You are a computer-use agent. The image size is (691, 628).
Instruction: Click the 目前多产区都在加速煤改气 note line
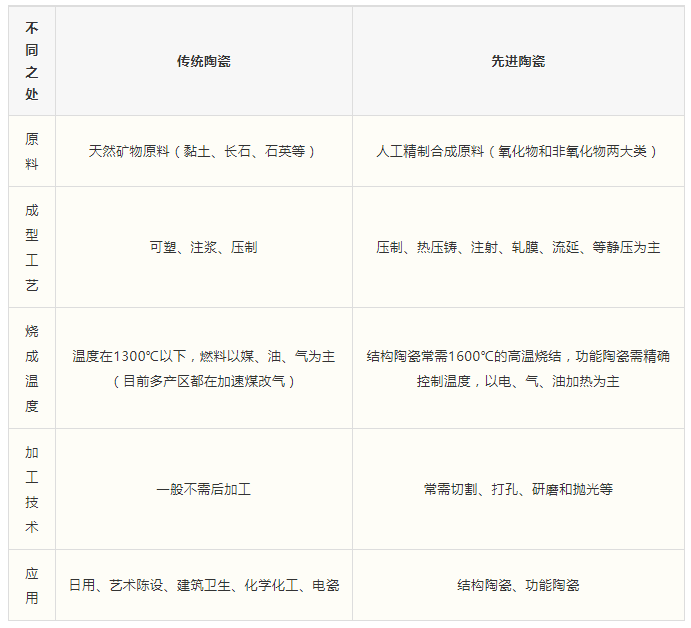203,381
